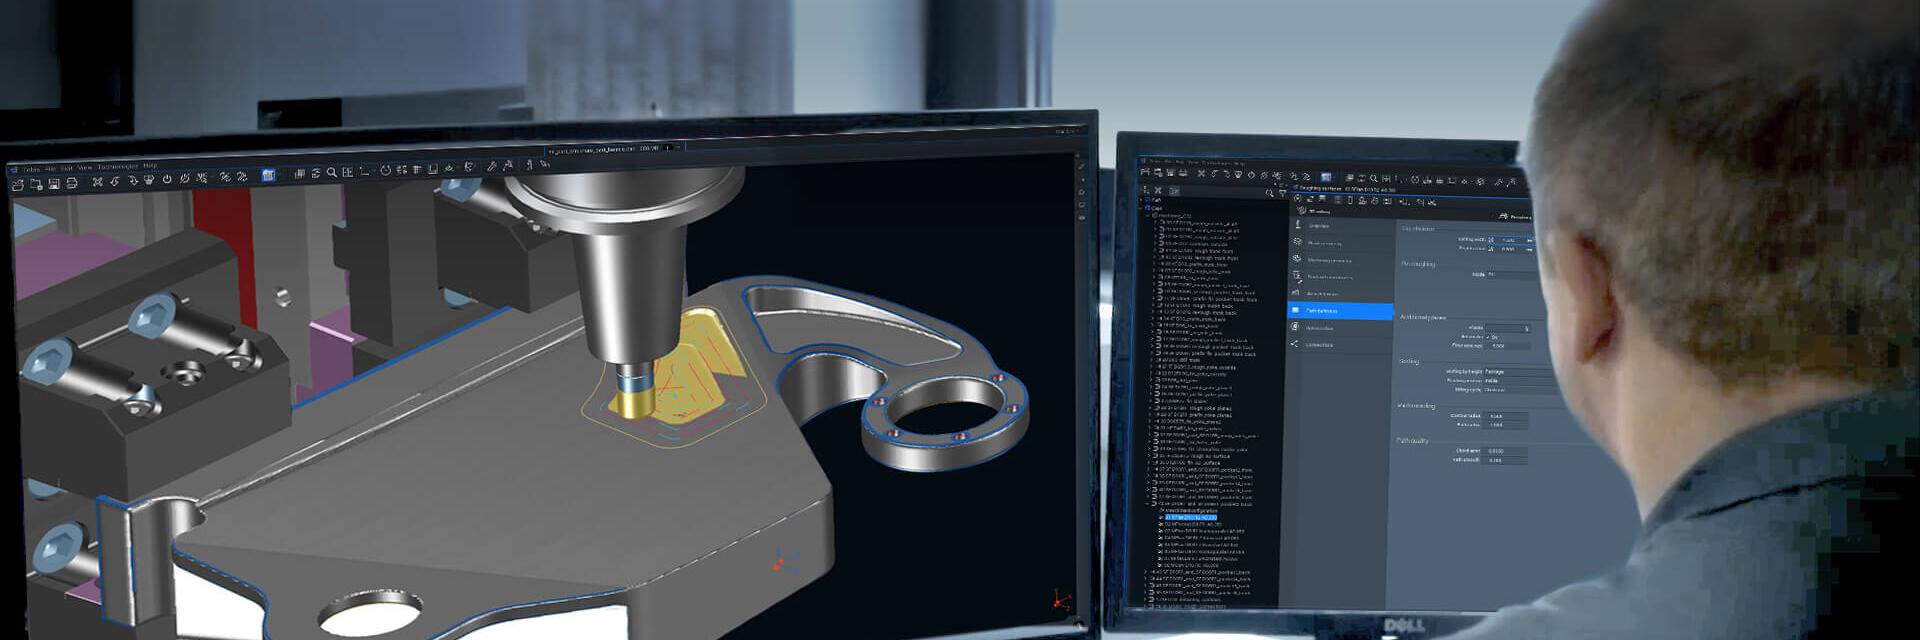Click the power-symbol icon on left monitor's toolbar

tap(167, 180)
